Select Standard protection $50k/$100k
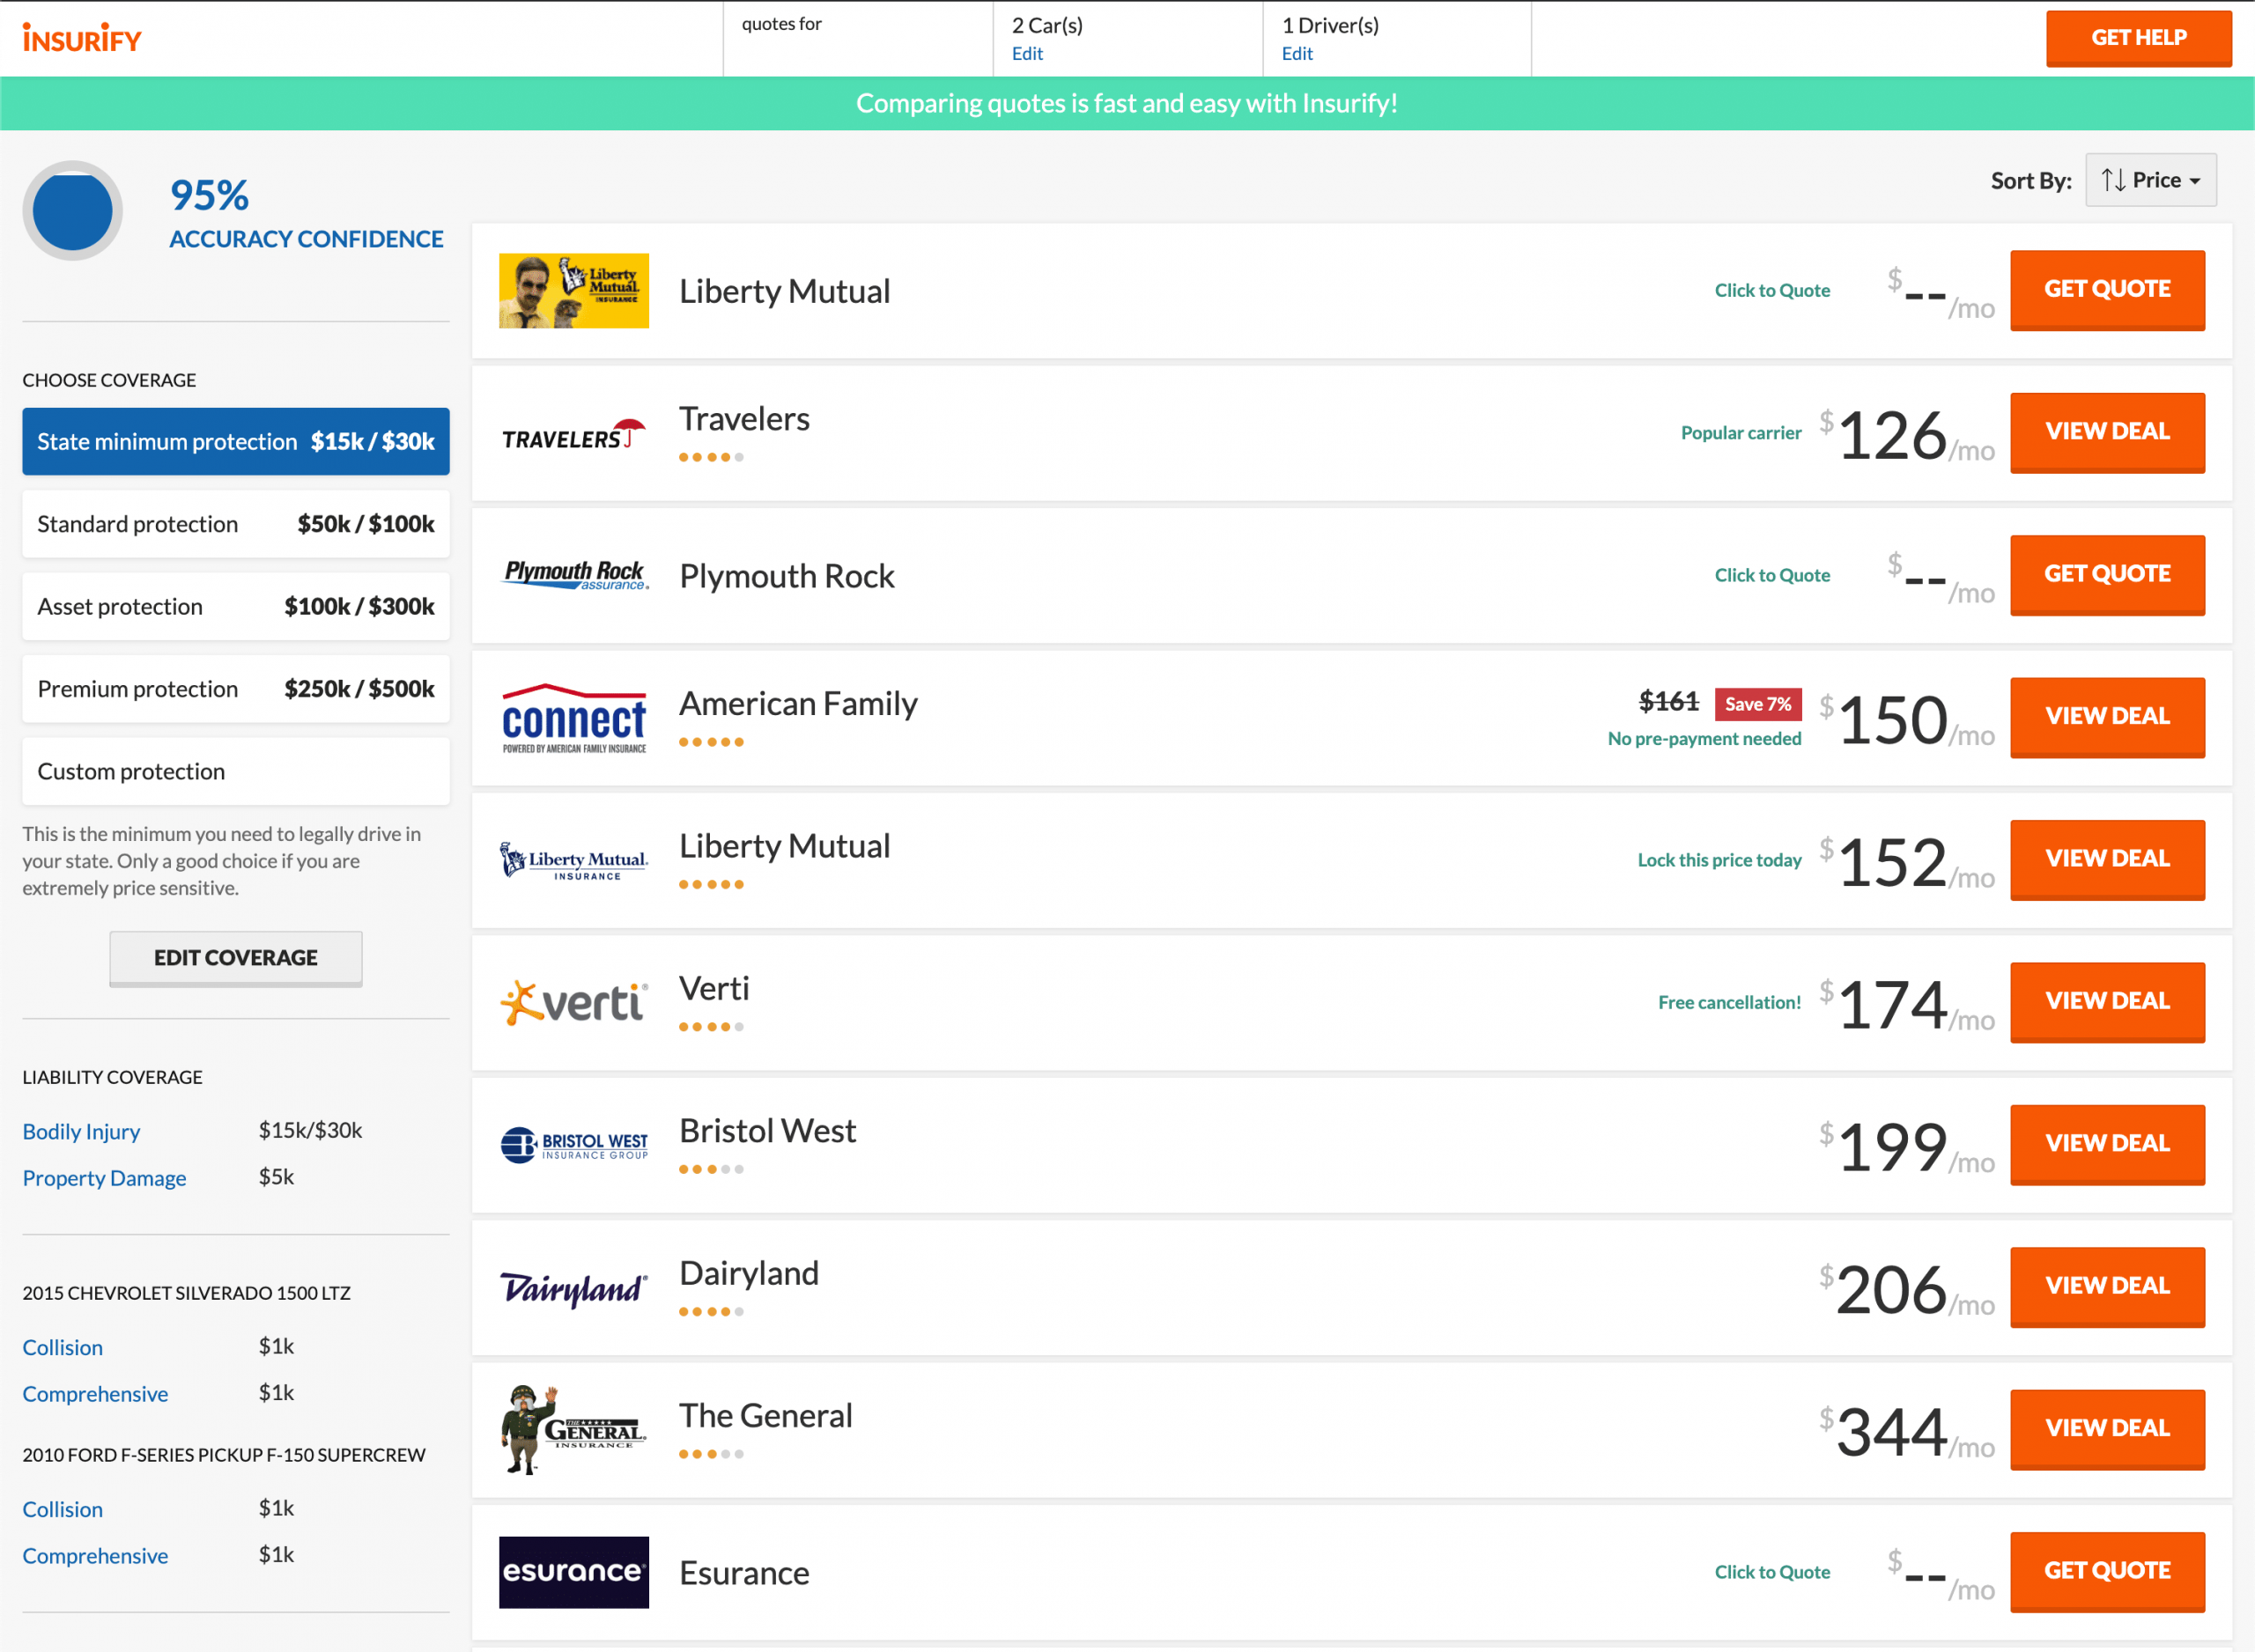2255x1652 pixels. (x=234, y=523)
